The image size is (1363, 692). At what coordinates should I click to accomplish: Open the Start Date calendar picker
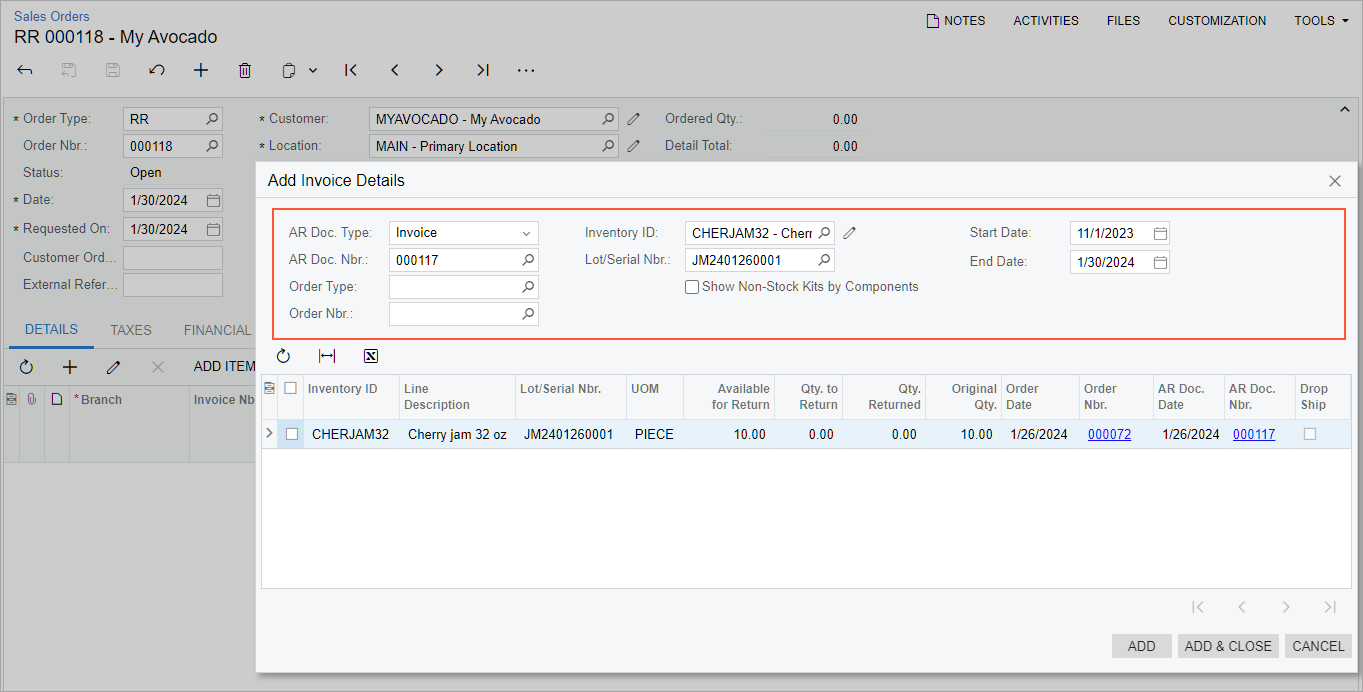tap(1160, 233)
